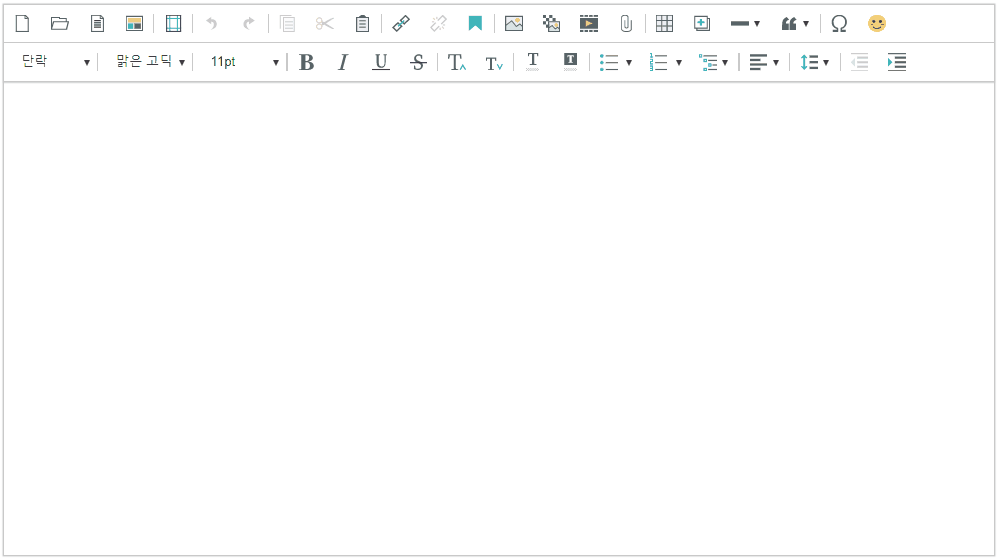The image size is (998, 560).
Task: Insert an image into the document
Action: [514, 23]
